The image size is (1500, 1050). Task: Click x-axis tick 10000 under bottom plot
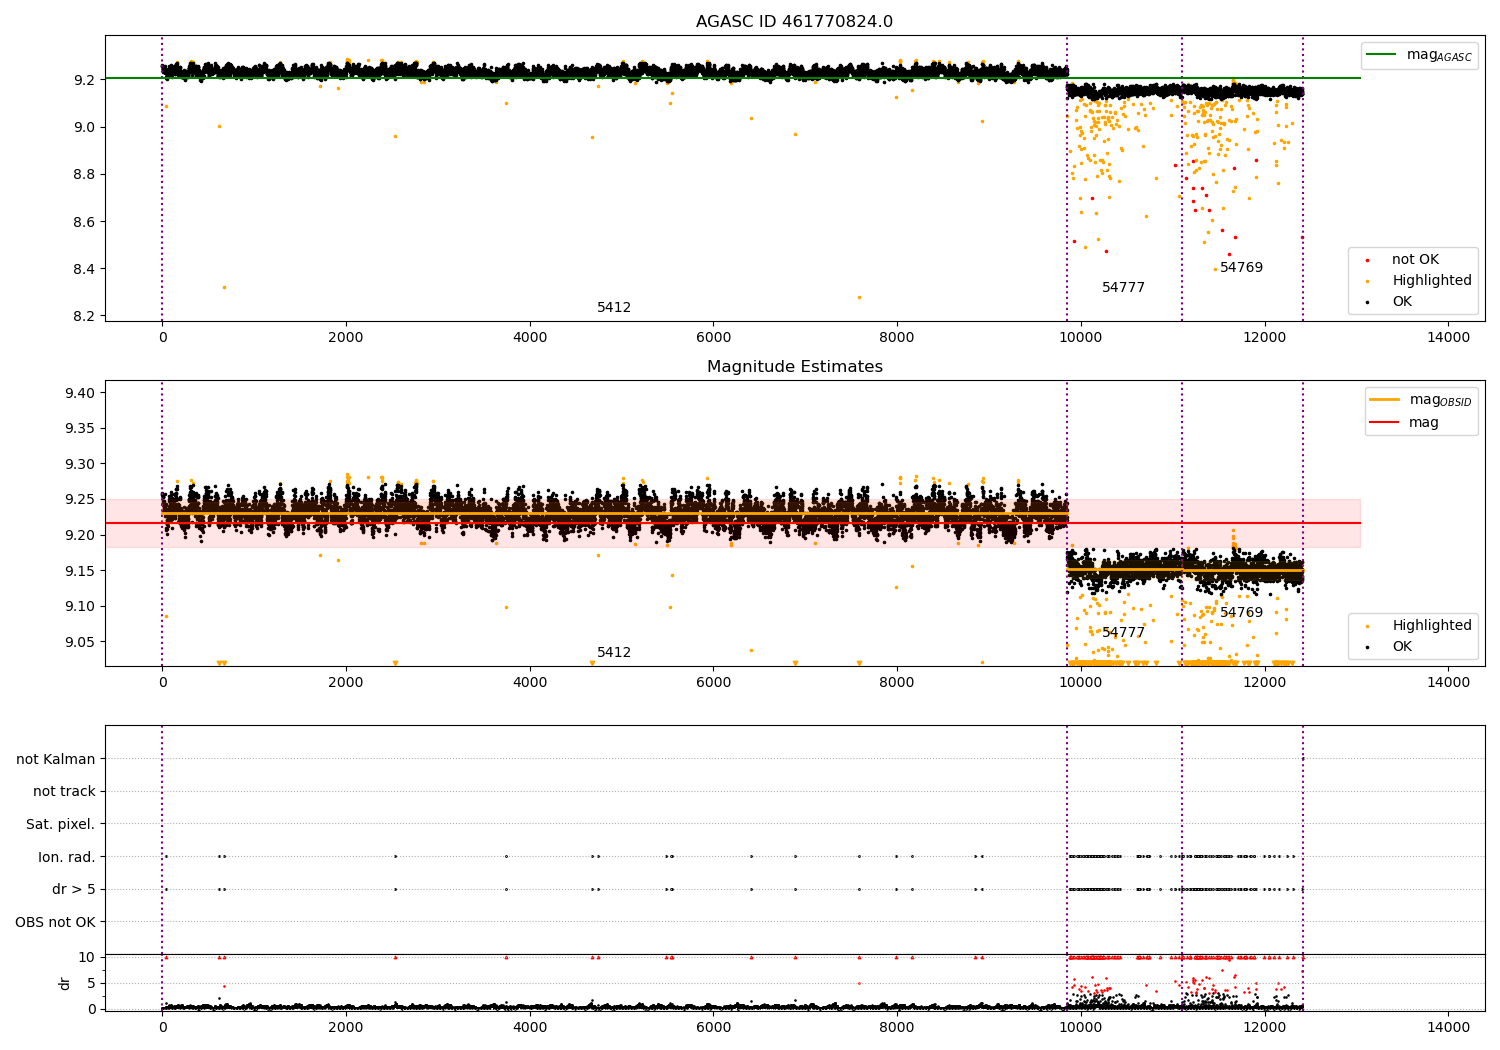click(1081, 1027)
